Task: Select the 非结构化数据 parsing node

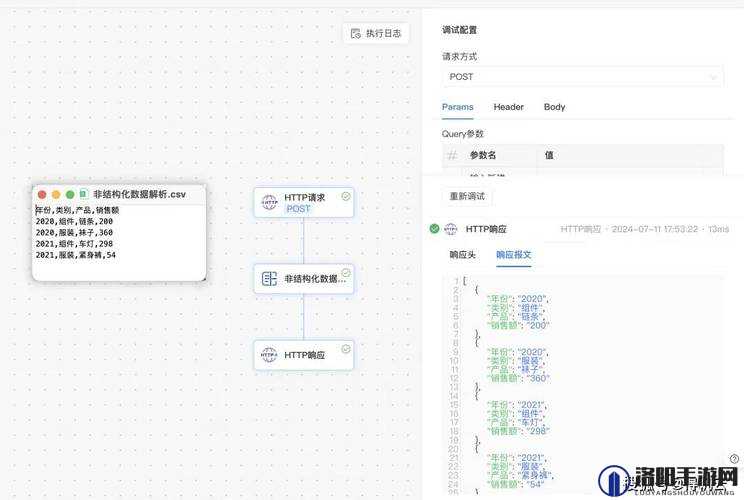Action: [x=304, y=278]
